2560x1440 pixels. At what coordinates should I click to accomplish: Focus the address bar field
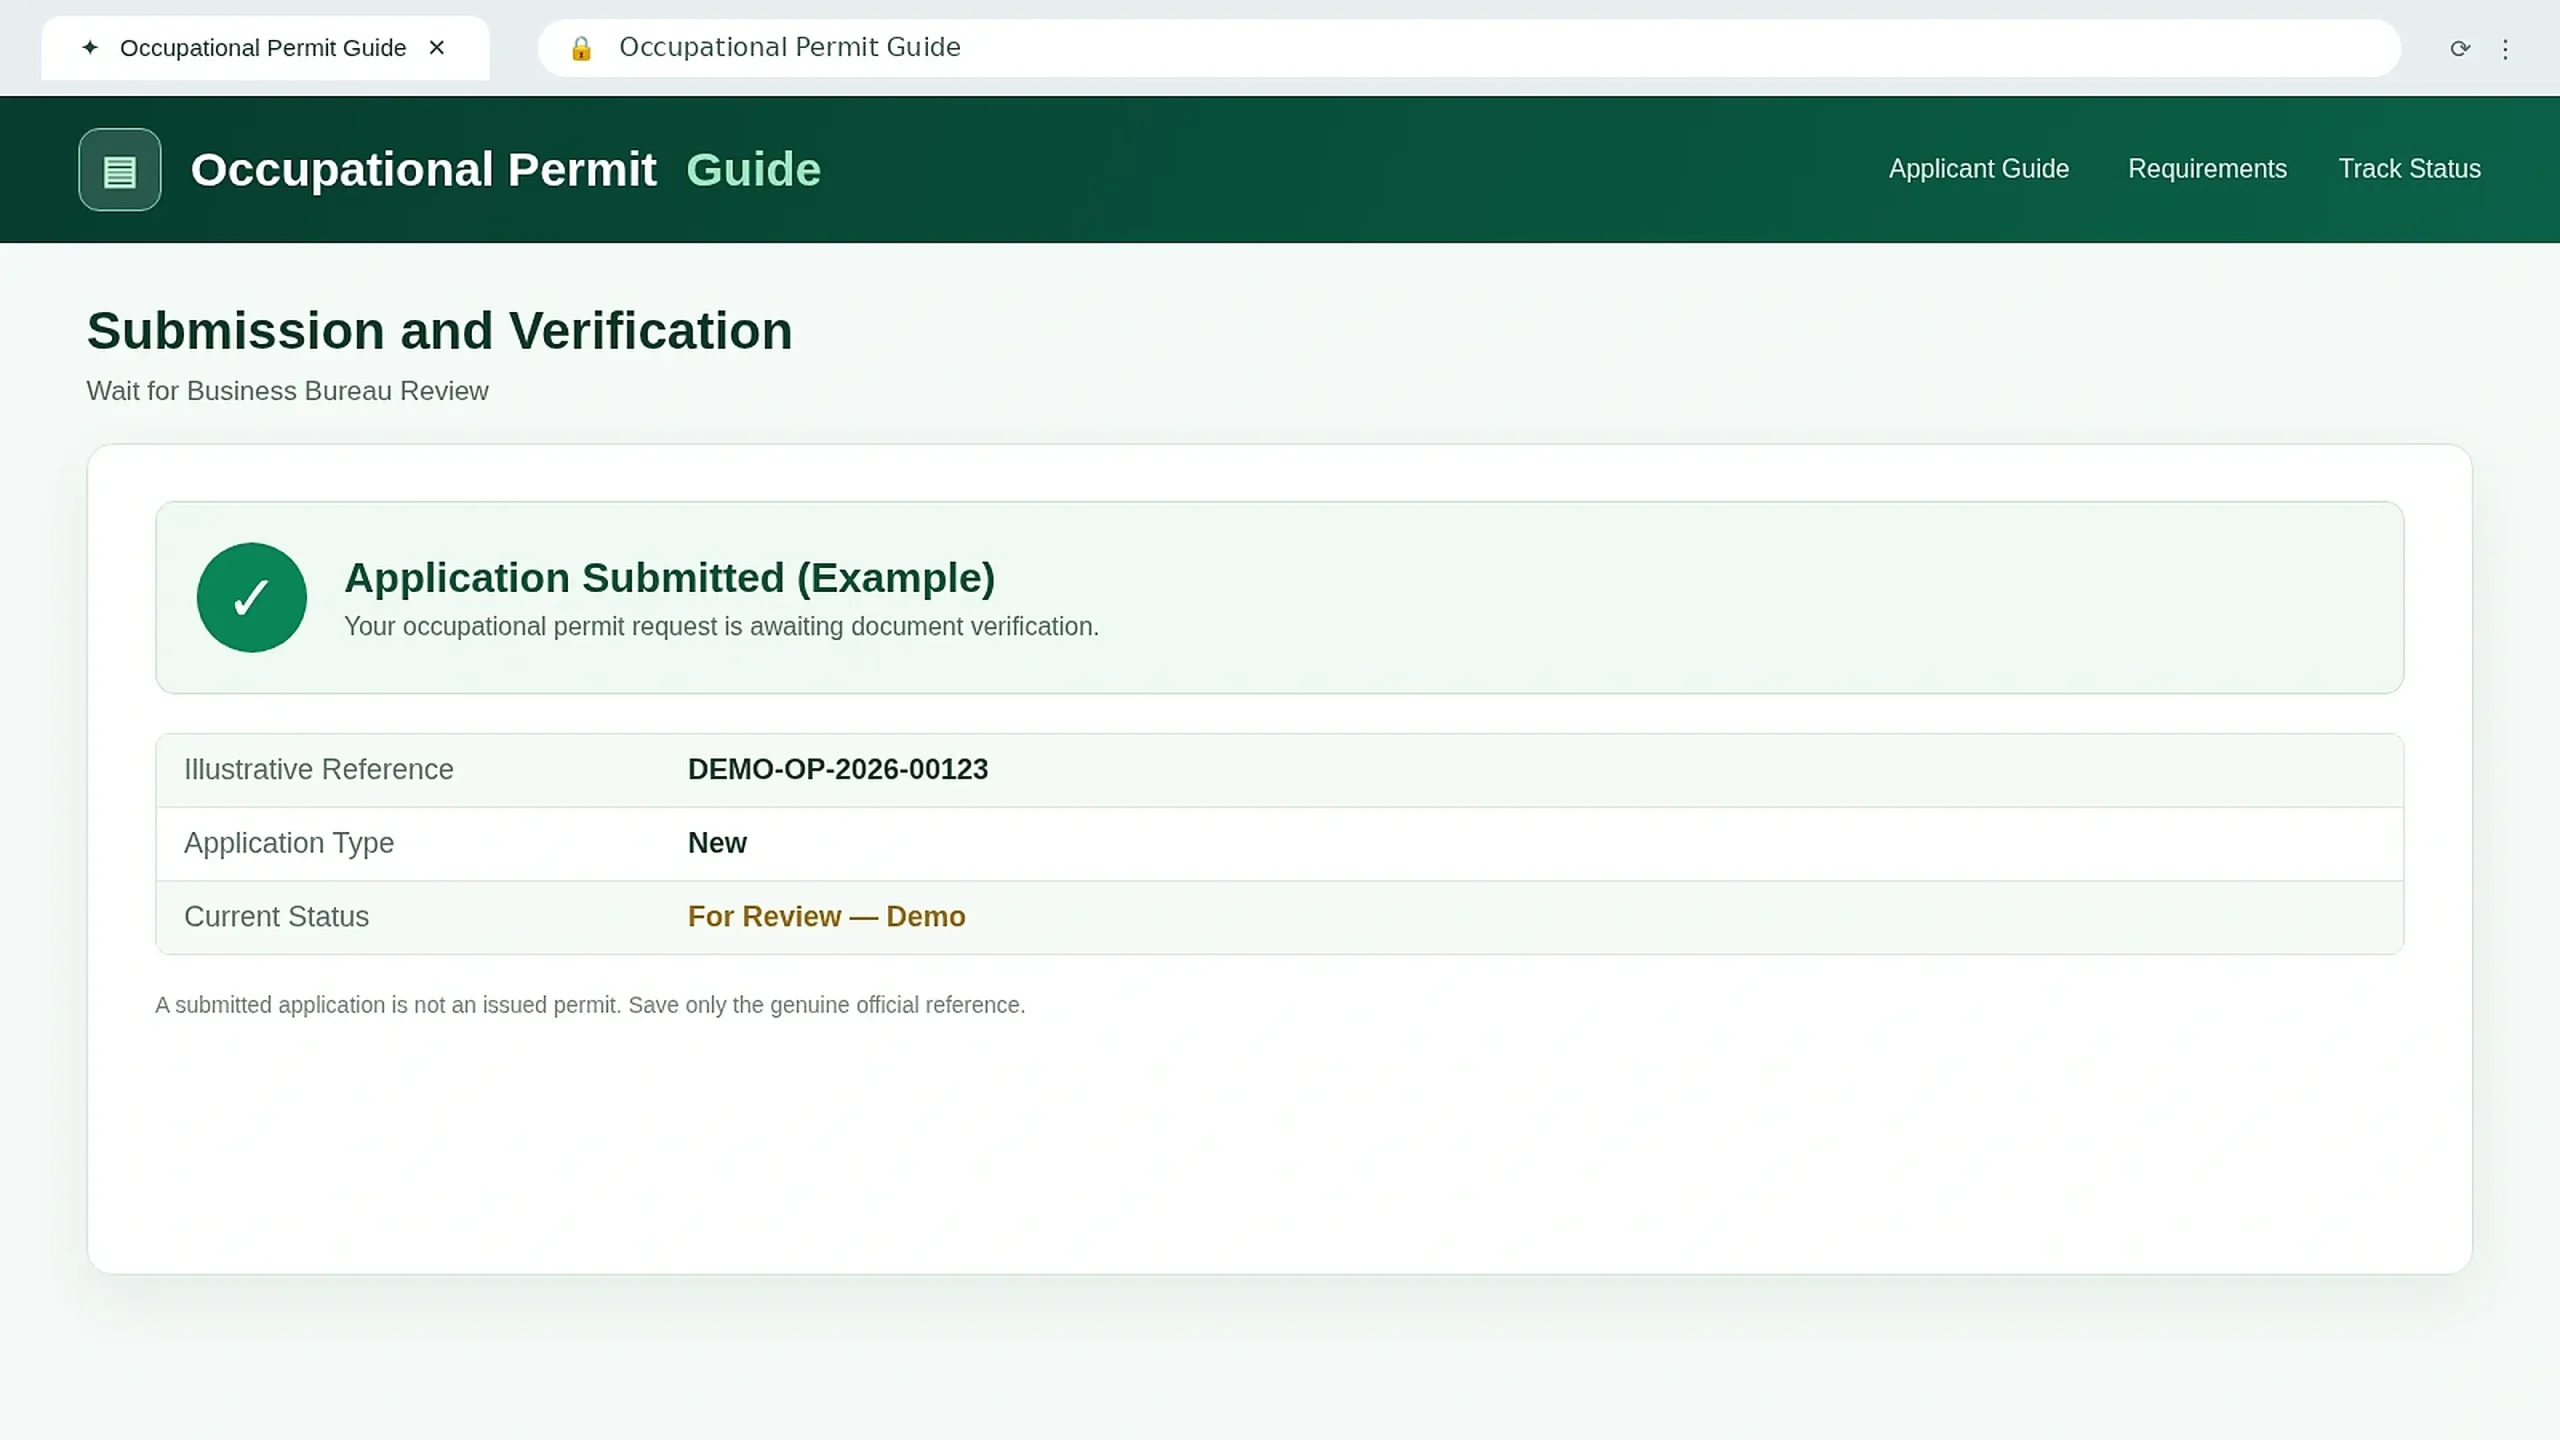[1469, 48]
